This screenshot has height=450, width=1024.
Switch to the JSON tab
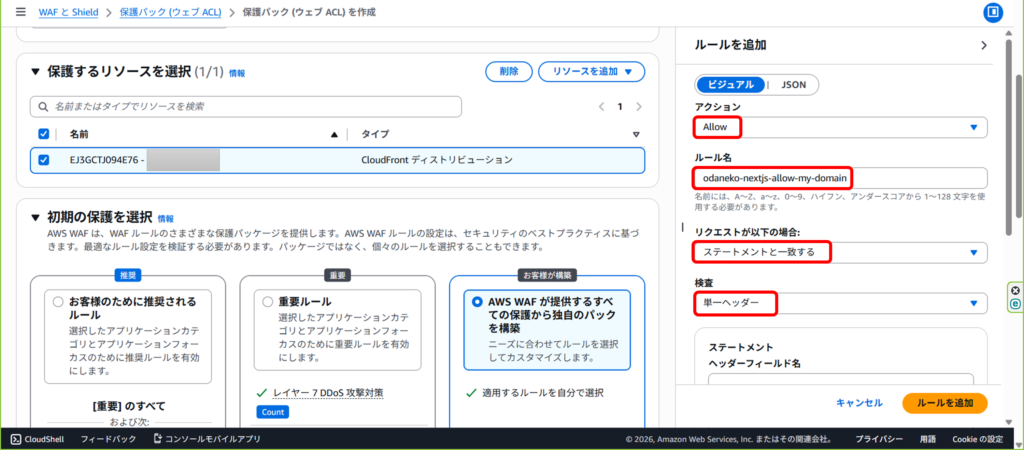(794, 85)
